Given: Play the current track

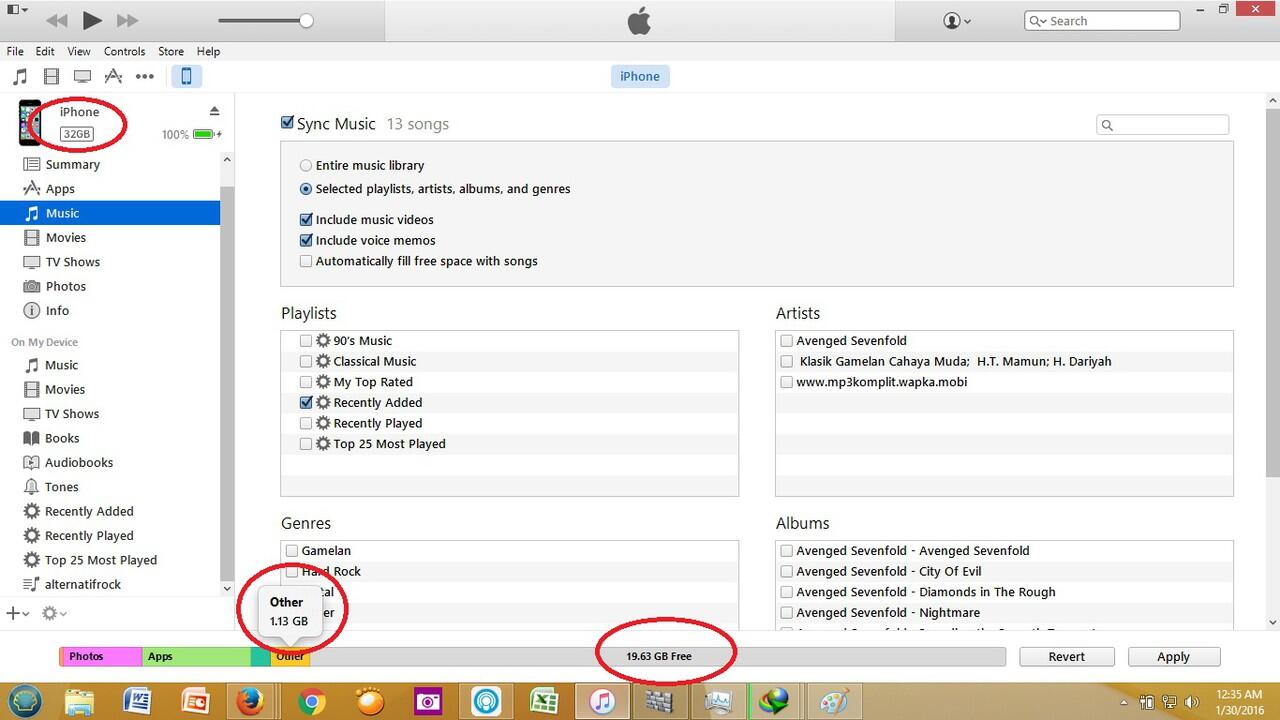Looking at the screenshot, I should pyautogui.click(x=92, y=20).
